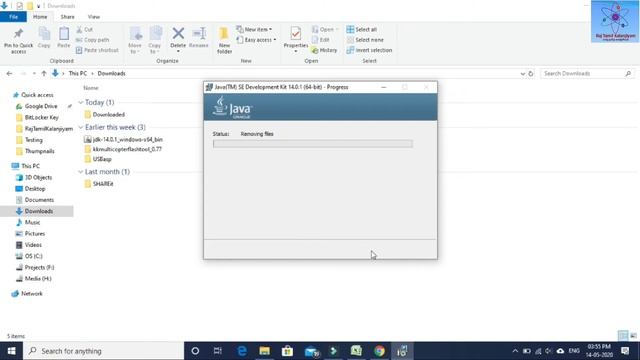Switch to the Share ribbon tab
Image resolution: width=640 pixels, height=360 pixels.
[67, 17]
